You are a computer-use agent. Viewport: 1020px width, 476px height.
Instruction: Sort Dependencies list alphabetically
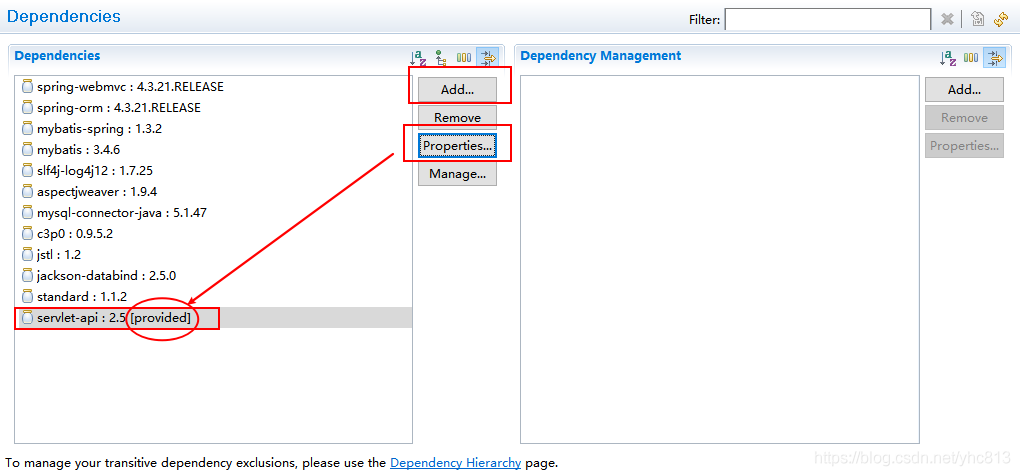[x=419, y=58]
